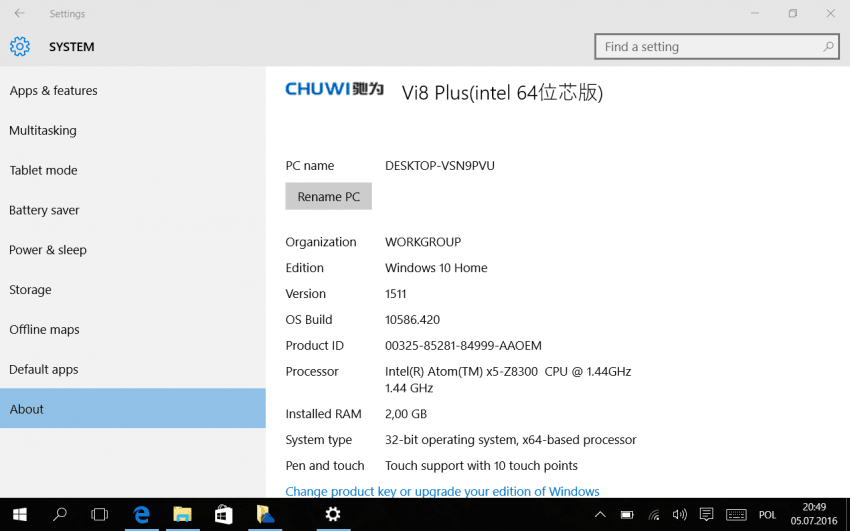
Task: Open the touch keyboard tray icon
Action: click(736, 515)
